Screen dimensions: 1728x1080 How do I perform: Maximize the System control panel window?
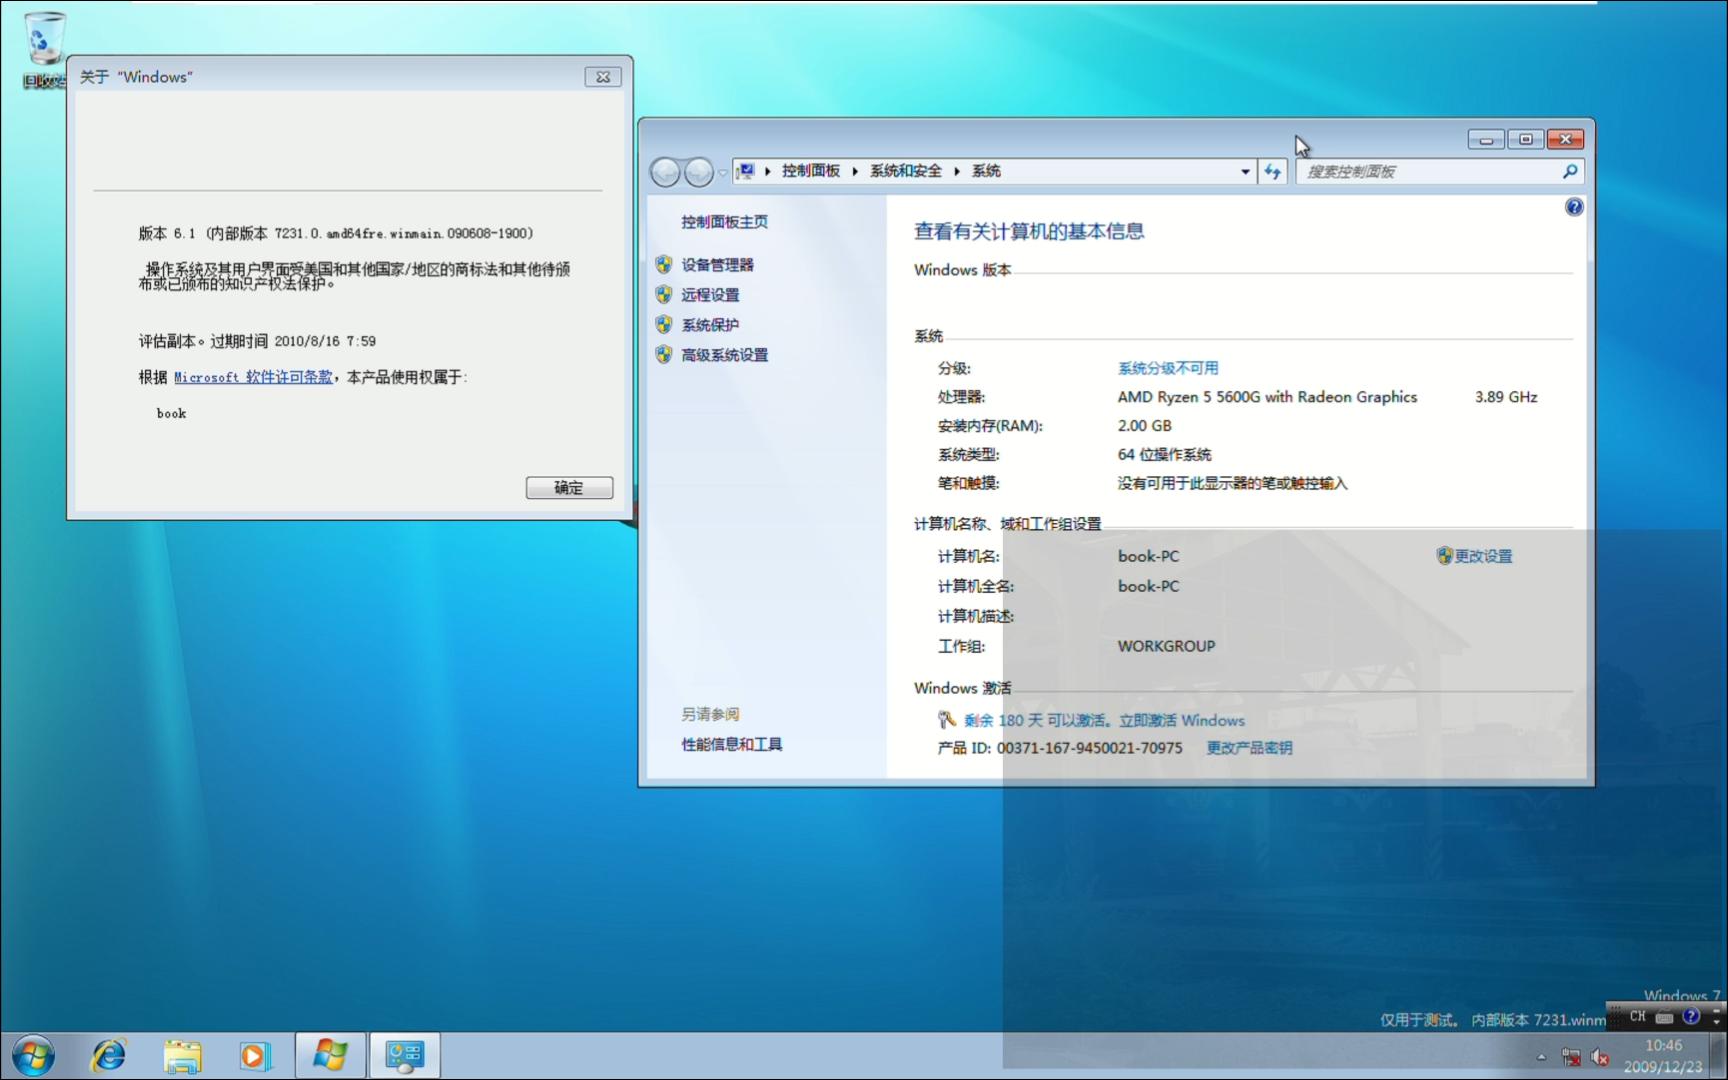(1525, 139)
